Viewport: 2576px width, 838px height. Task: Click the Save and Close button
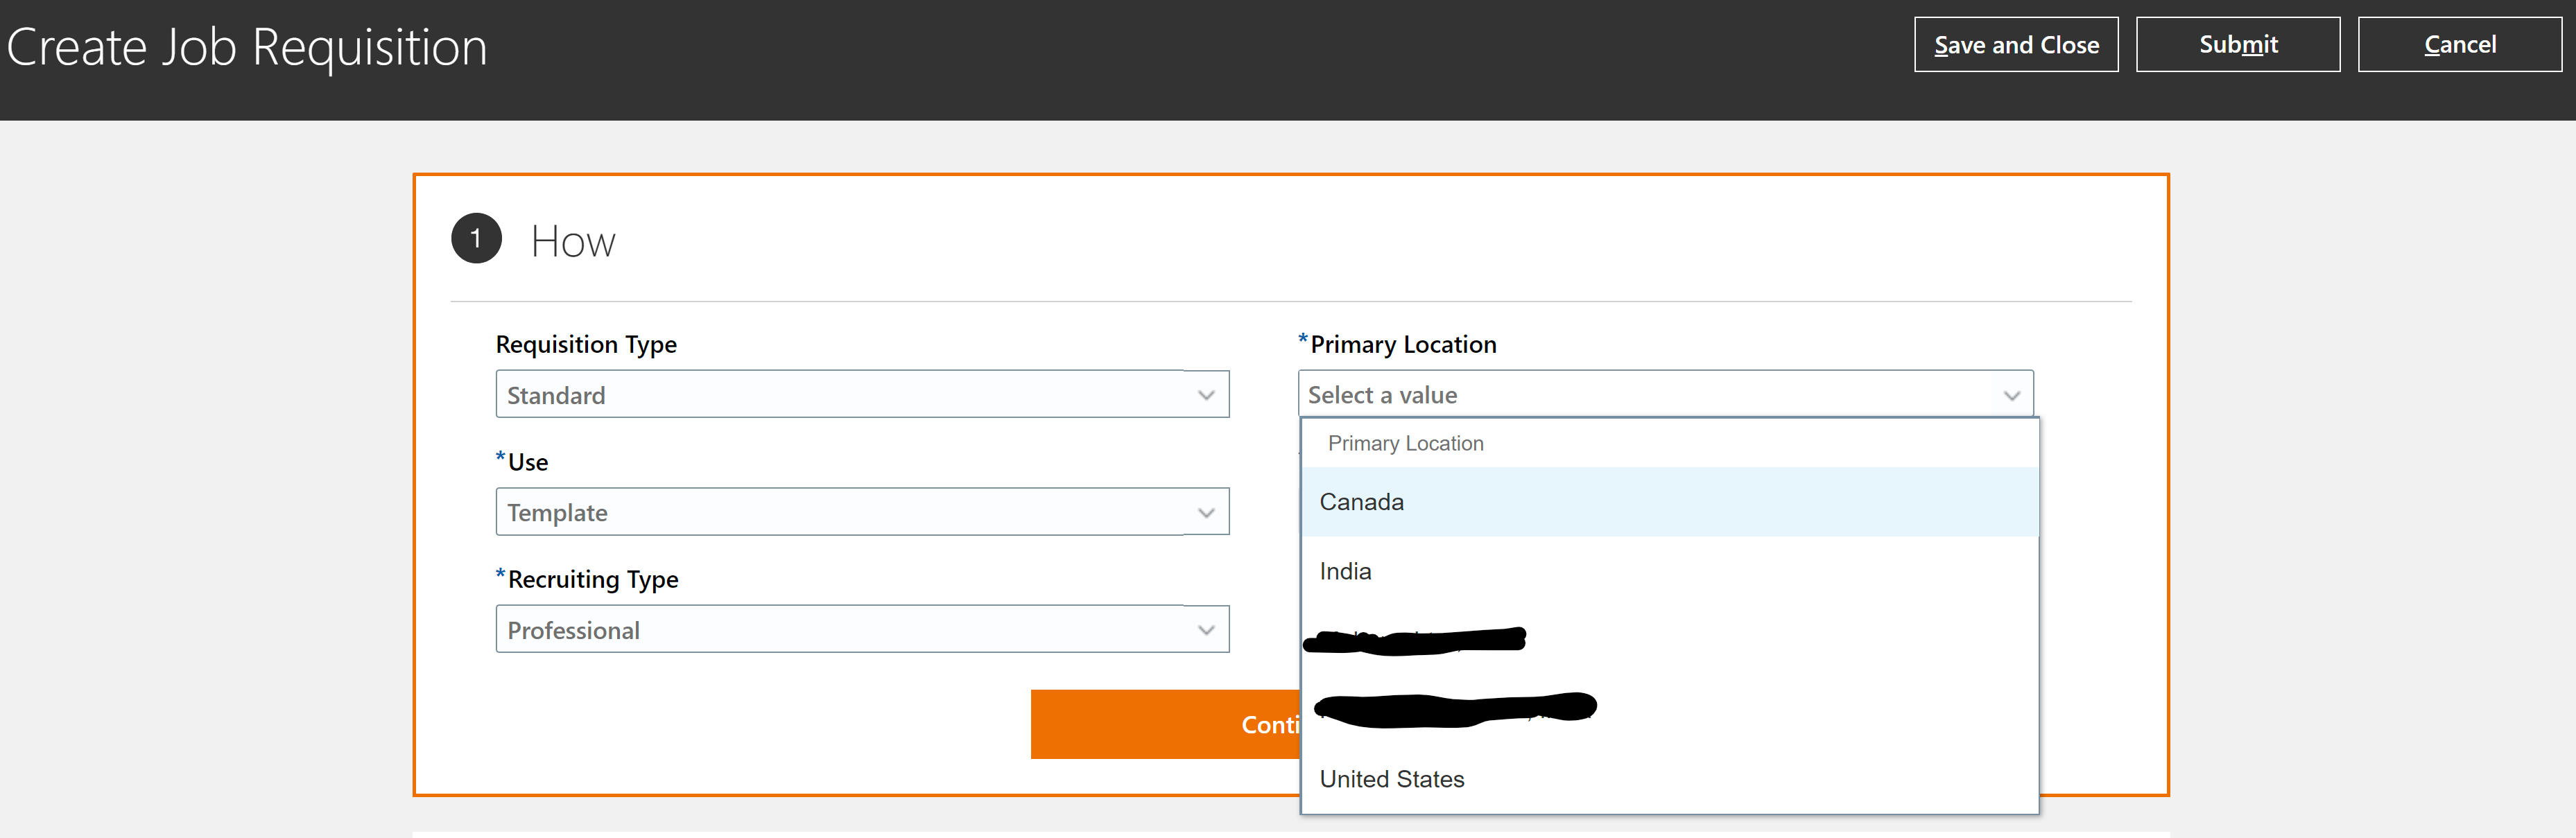click(x=2016, y=44)
